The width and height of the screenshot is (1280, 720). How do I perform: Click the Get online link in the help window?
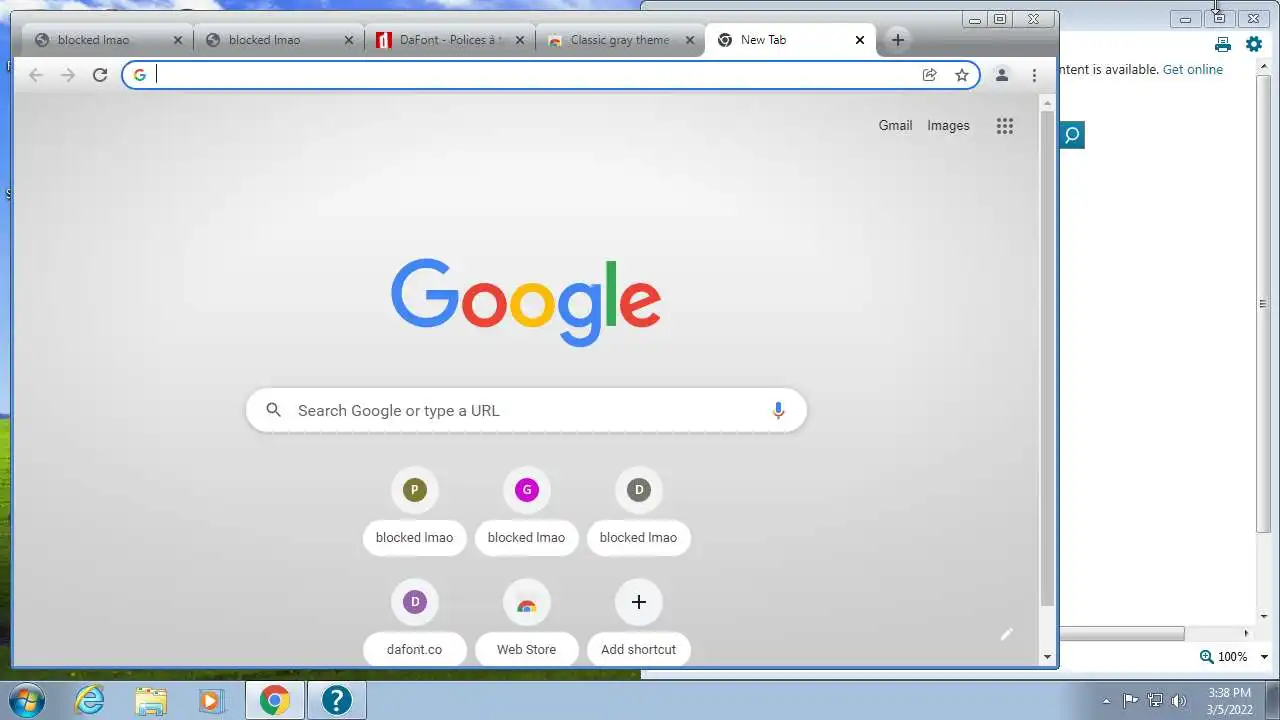pos(1193,69)
